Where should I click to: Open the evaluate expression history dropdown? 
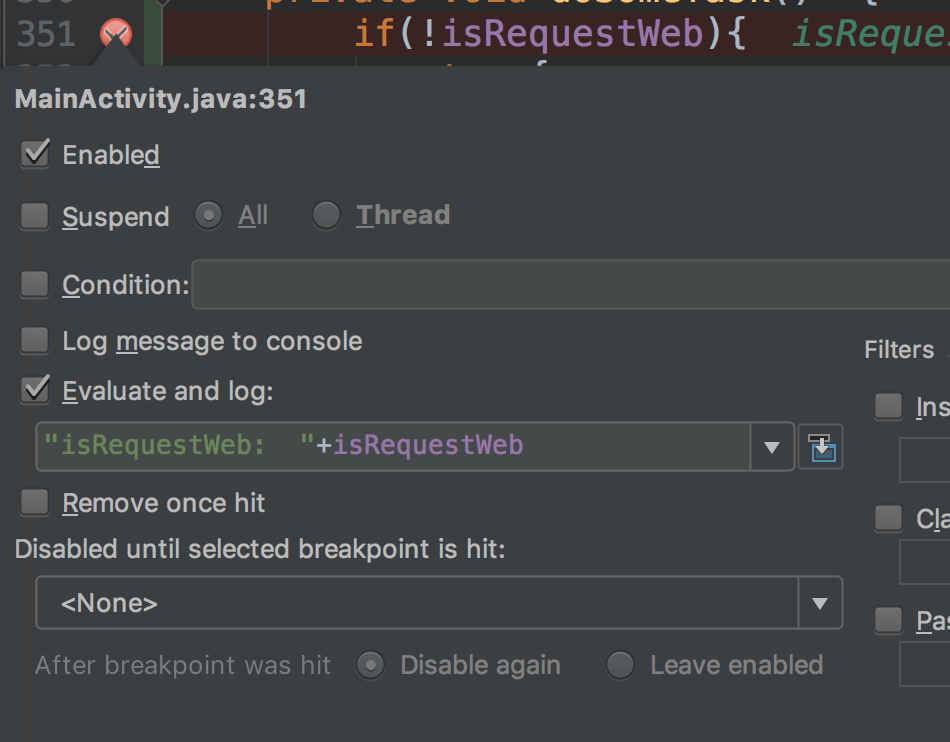click(x=771, y=447)
